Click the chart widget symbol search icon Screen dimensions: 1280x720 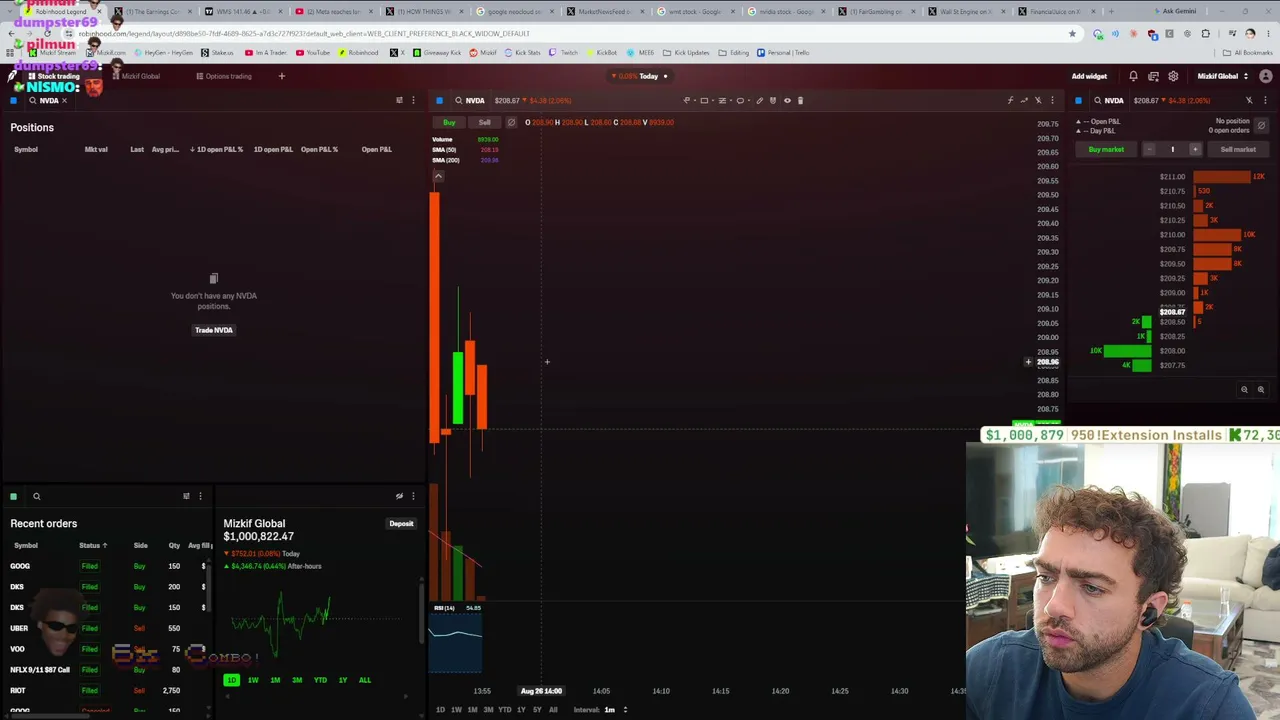click(x=458, y=100)
